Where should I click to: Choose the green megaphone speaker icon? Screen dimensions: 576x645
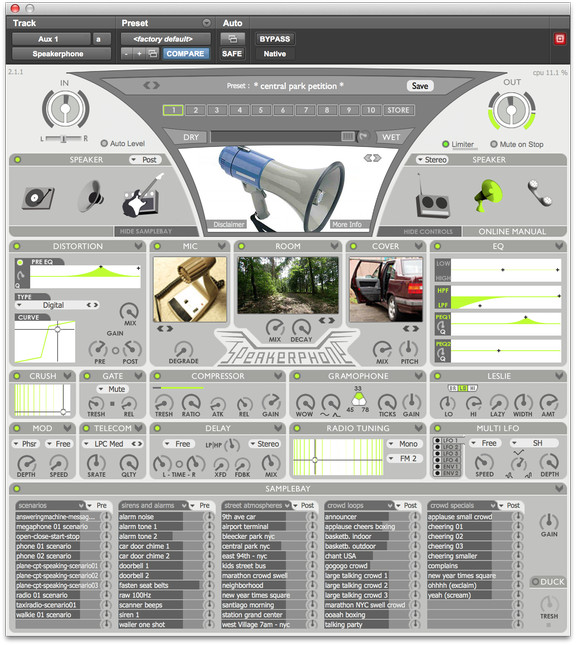point(489,195)
